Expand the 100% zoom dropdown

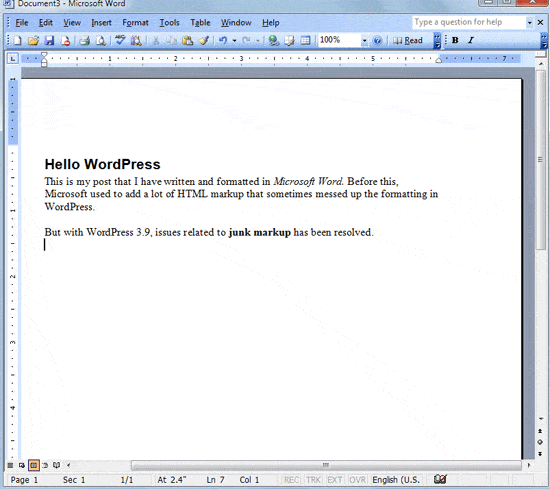point(364,41)
